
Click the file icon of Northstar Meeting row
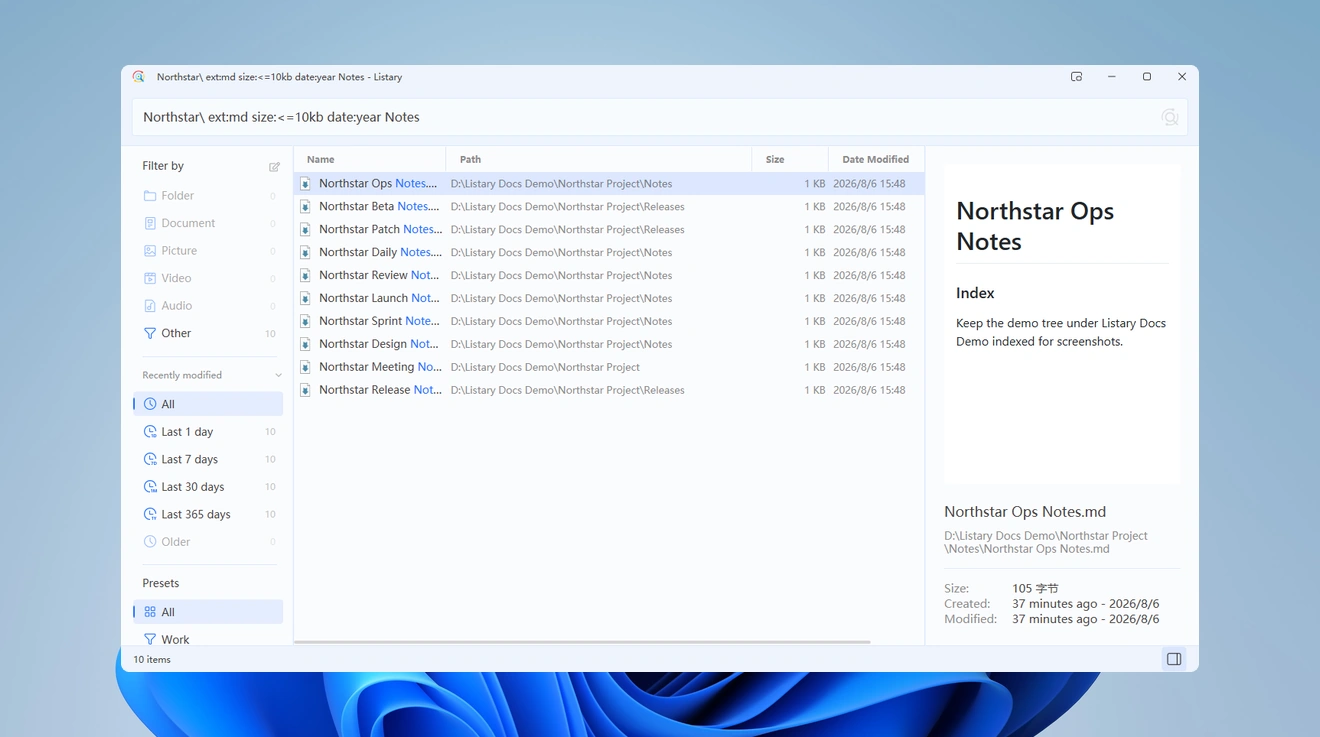[x=306, y=368]
